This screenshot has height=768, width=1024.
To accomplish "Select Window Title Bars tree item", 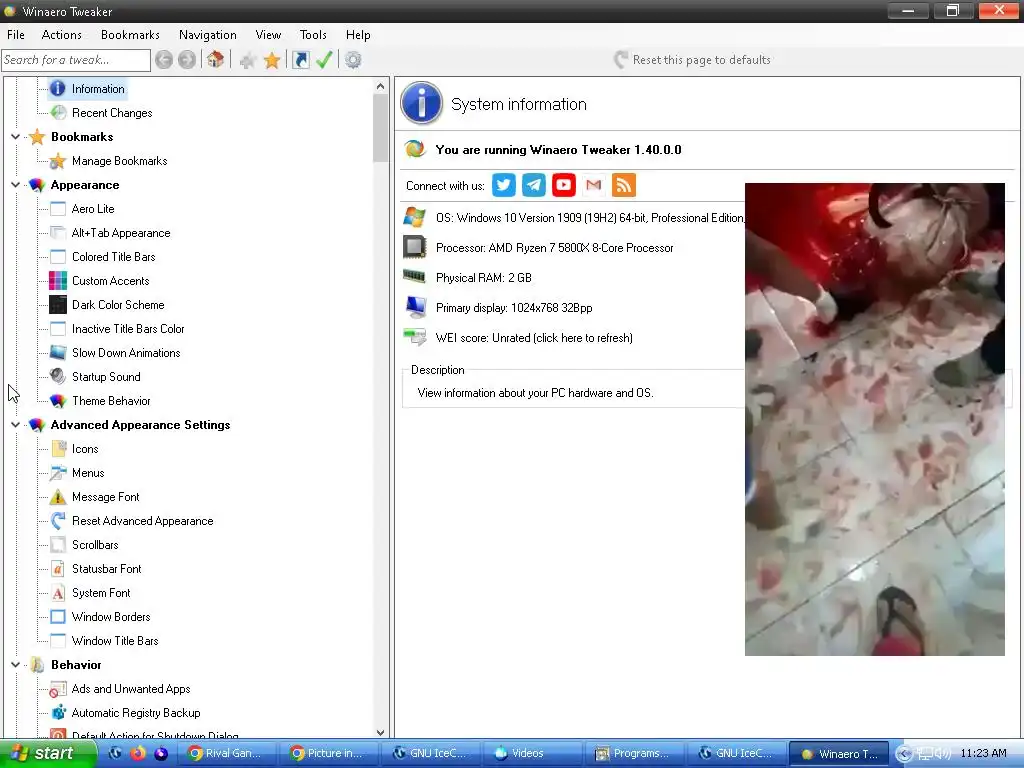I will coord(115,641).
